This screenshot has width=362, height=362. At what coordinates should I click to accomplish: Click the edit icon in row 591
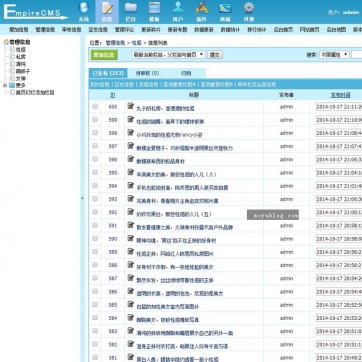[131, 225]
